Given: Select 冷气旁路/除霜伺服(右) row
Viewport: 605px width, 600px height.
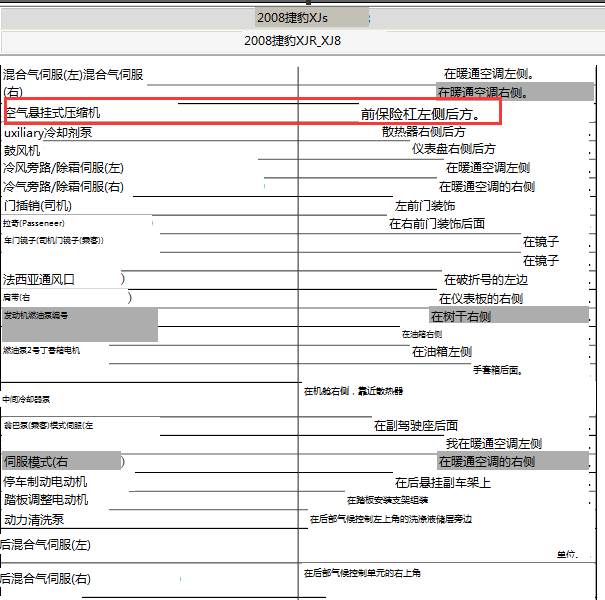Looking at the screenshot, I should tap(63, 187).
